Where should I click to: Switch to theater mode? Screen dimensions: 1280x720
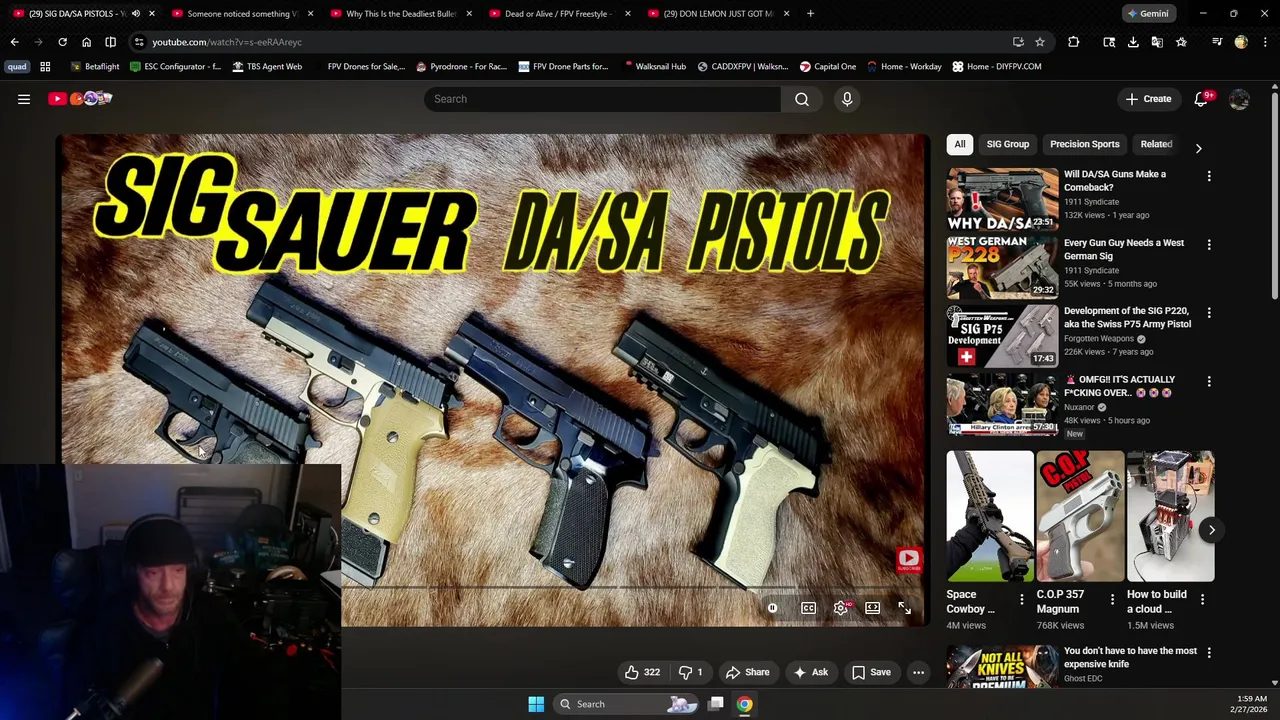[873, 608]
